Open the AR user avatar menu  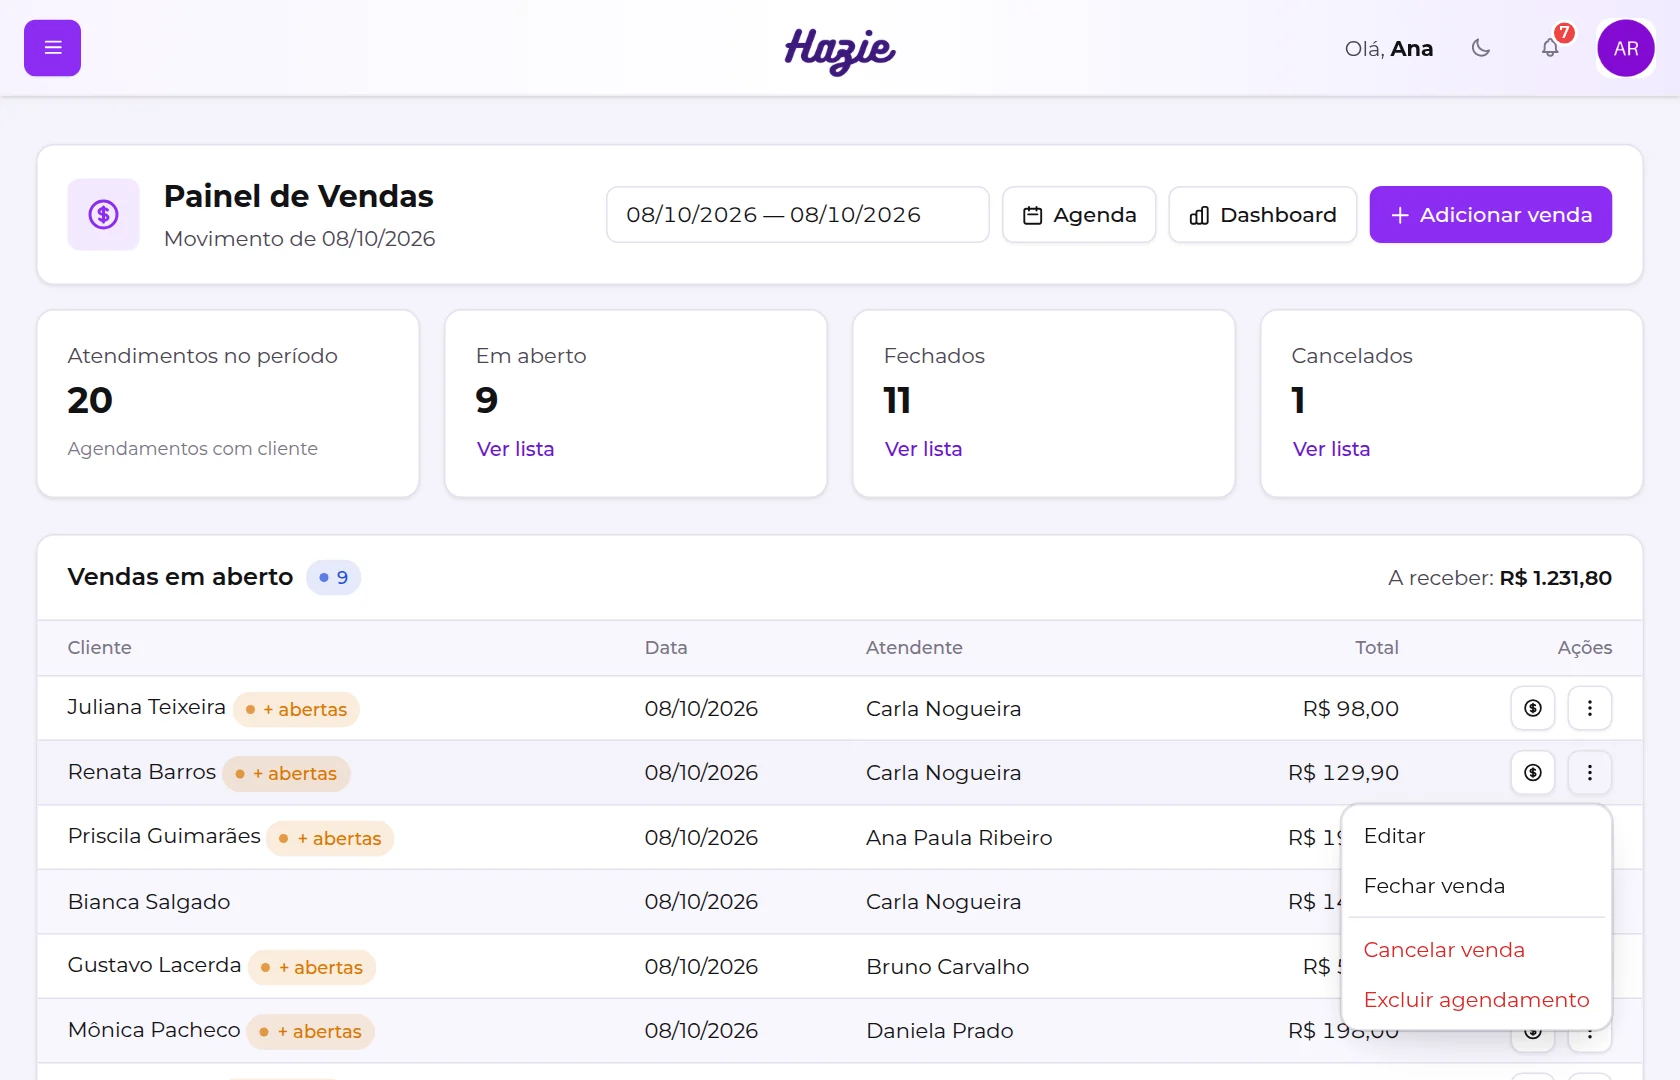(x=1626, y=48)
